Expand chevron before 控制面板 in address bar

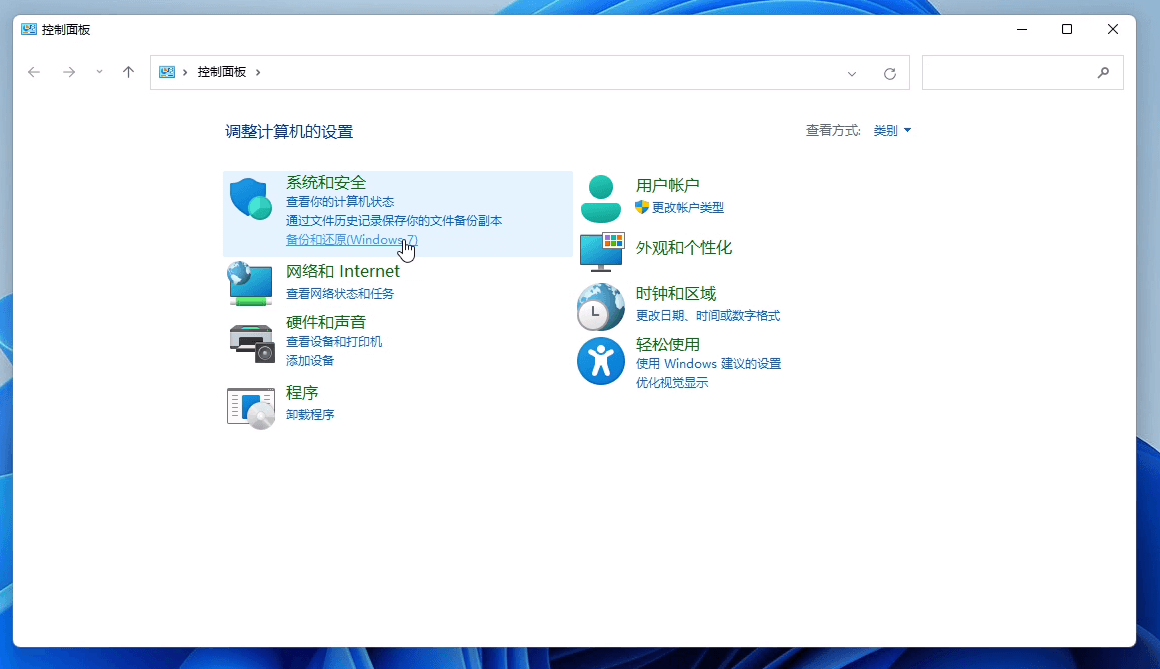185,72
